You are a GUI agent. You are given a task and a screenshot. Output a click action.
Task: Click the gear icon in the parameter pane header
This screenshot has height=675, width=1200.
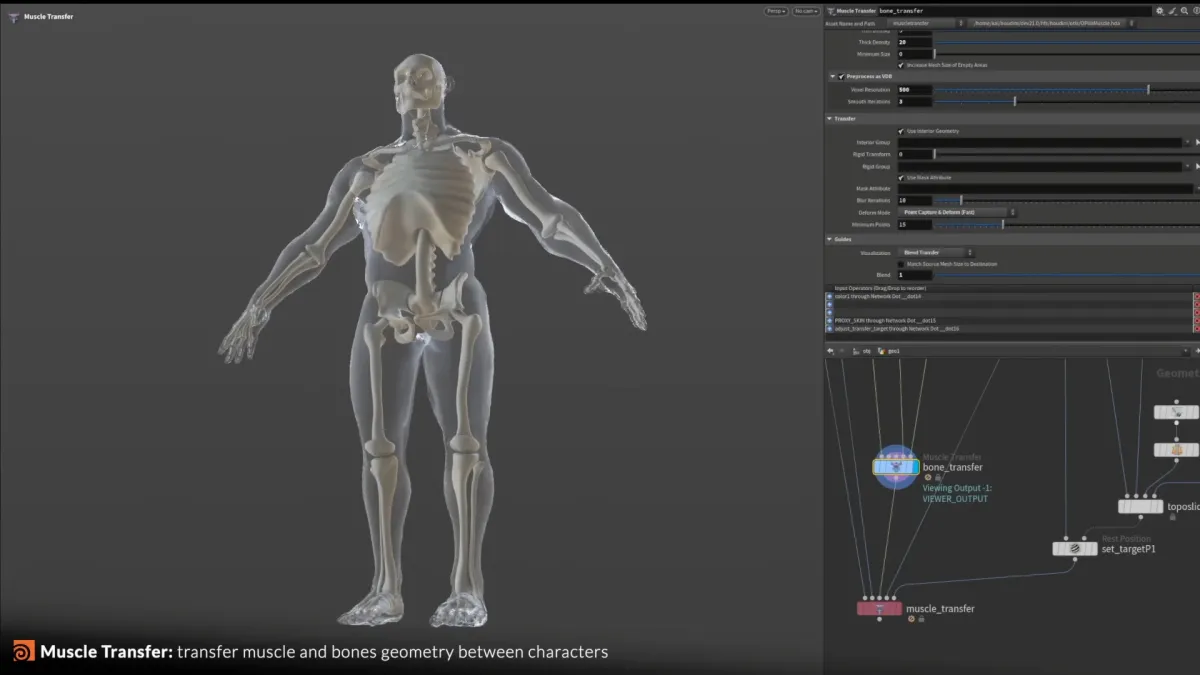click(x=1159, y=11)
